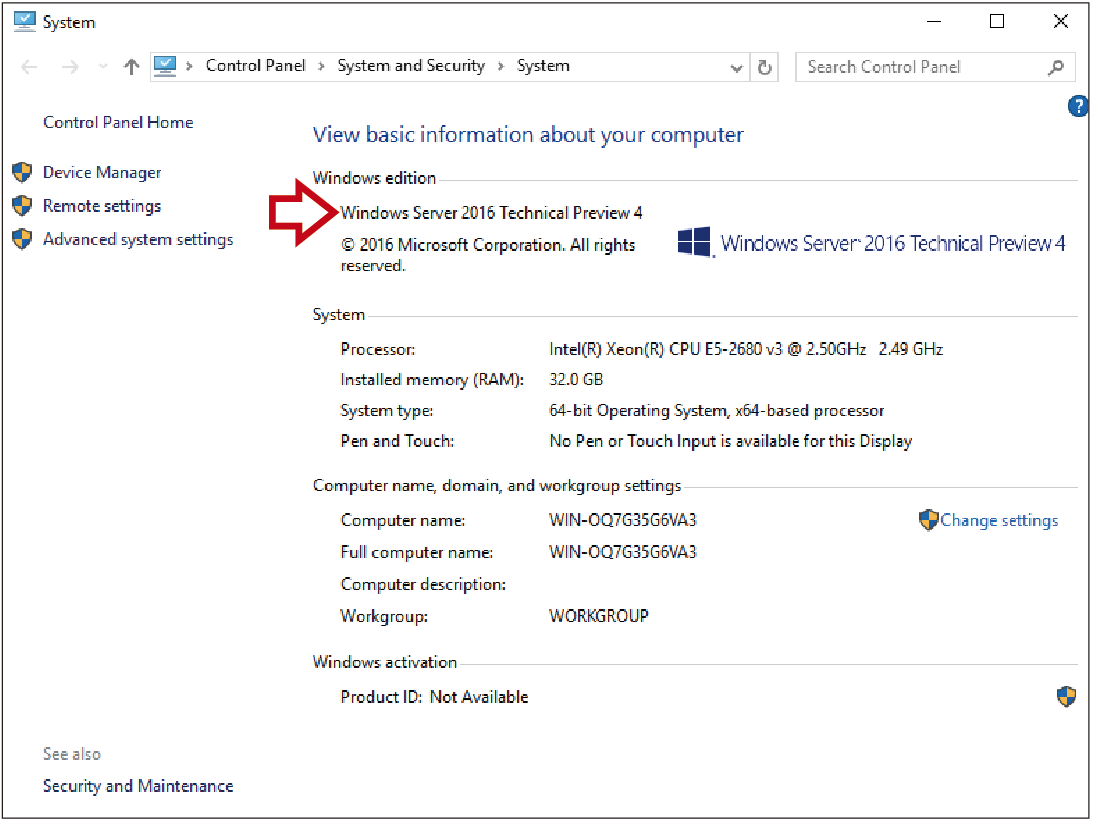Click the shield icon in Windows activation row
The width and height of the screenshot is (1095, 823).
[x=1066, y=696]
